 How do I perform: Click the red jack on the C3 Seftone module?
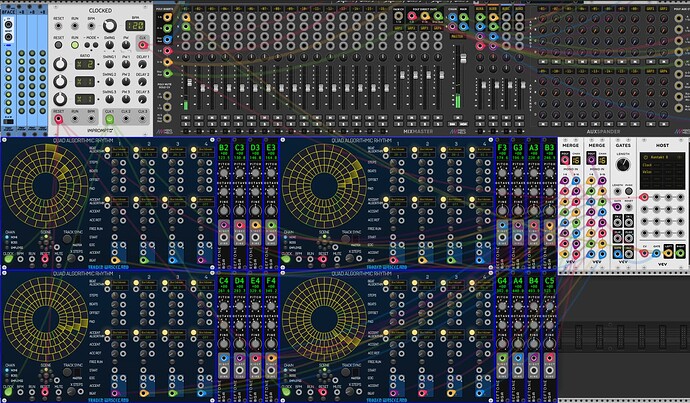click(240, 225)
